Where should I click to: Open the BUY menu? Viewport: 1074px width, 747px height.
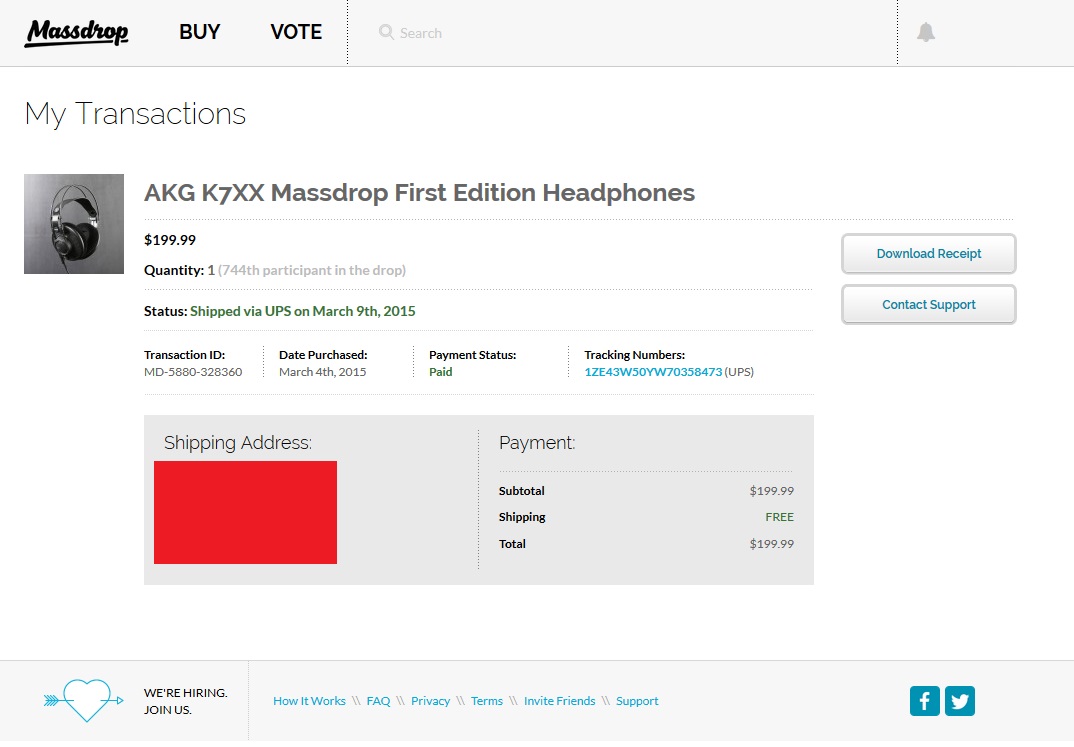[199, 32]
